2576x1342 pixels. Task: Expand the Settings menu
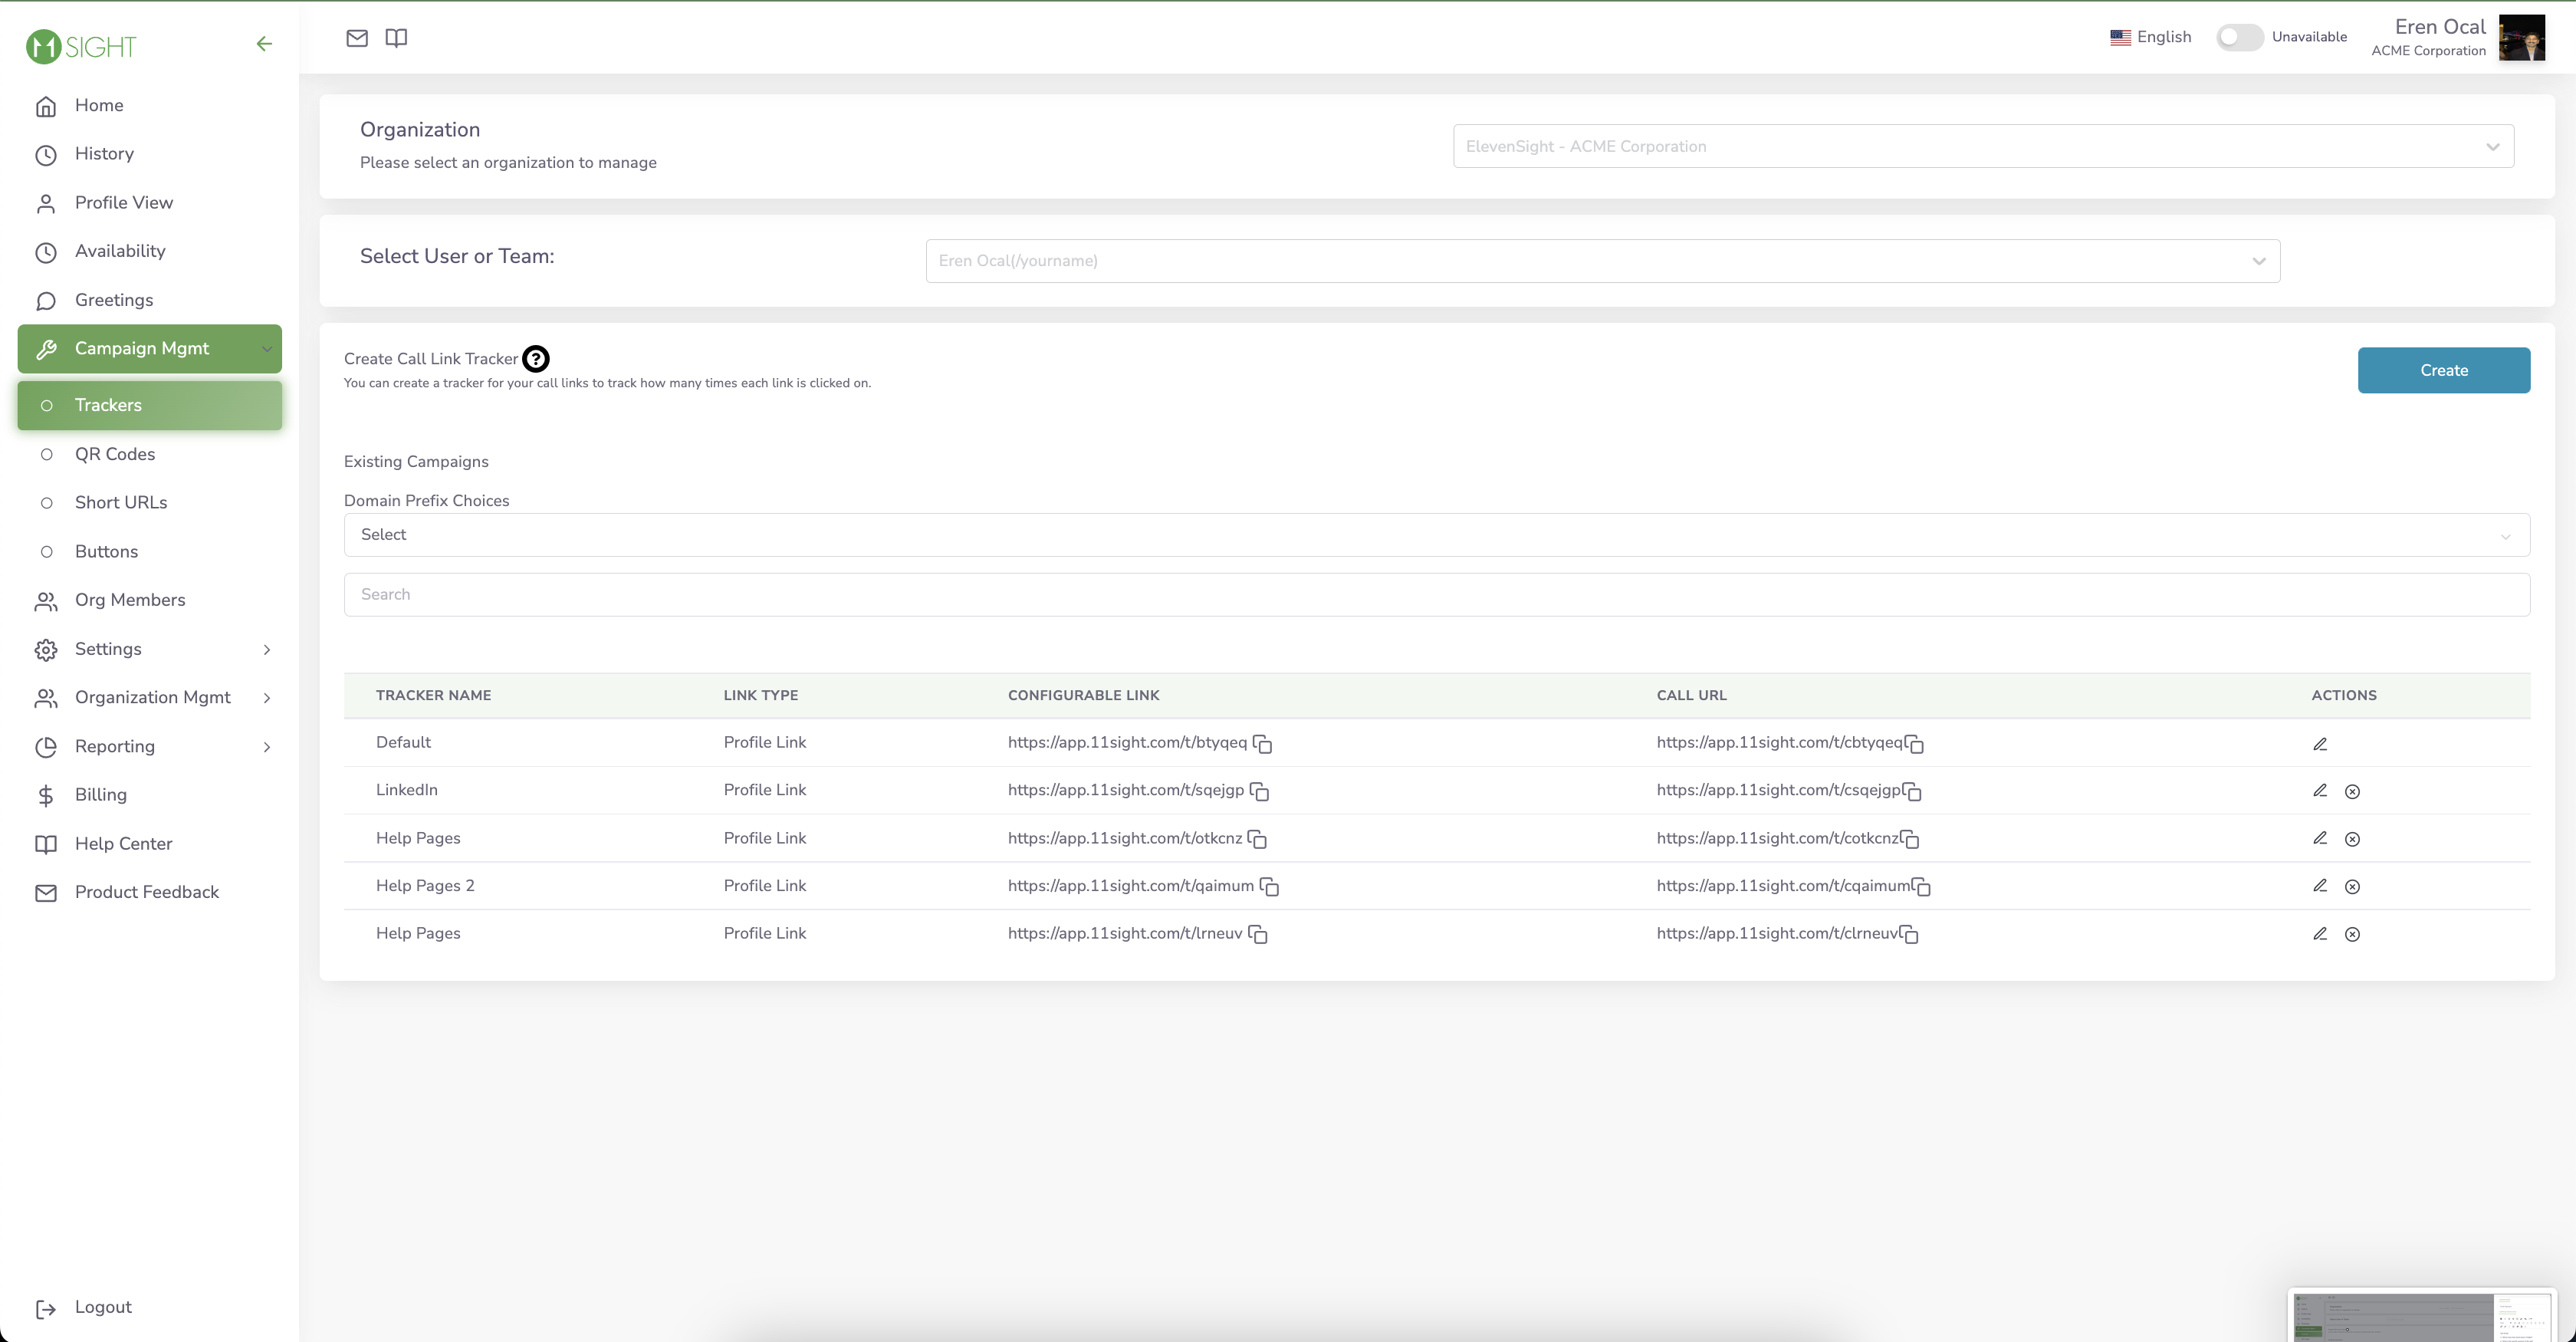[x=149, y=649]
